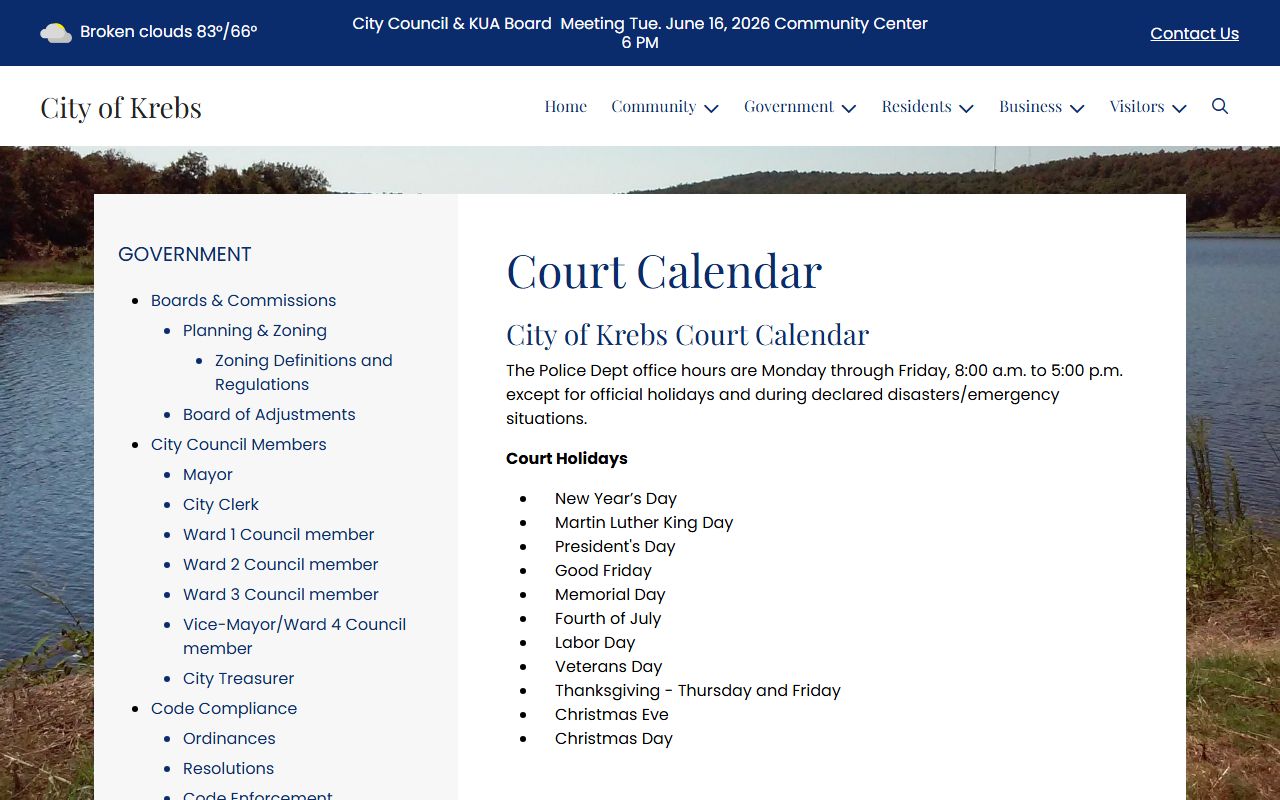Open Ward 3 Council member link
The height and width of the screenshot is (800, 1280).
(281, 594)
